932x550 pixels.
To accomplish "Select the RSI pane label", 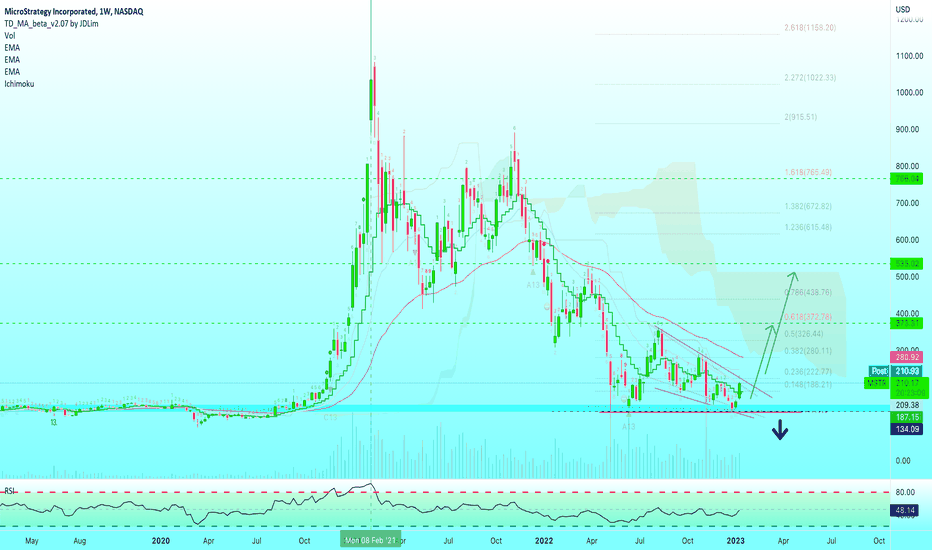I will click(10, 491).
